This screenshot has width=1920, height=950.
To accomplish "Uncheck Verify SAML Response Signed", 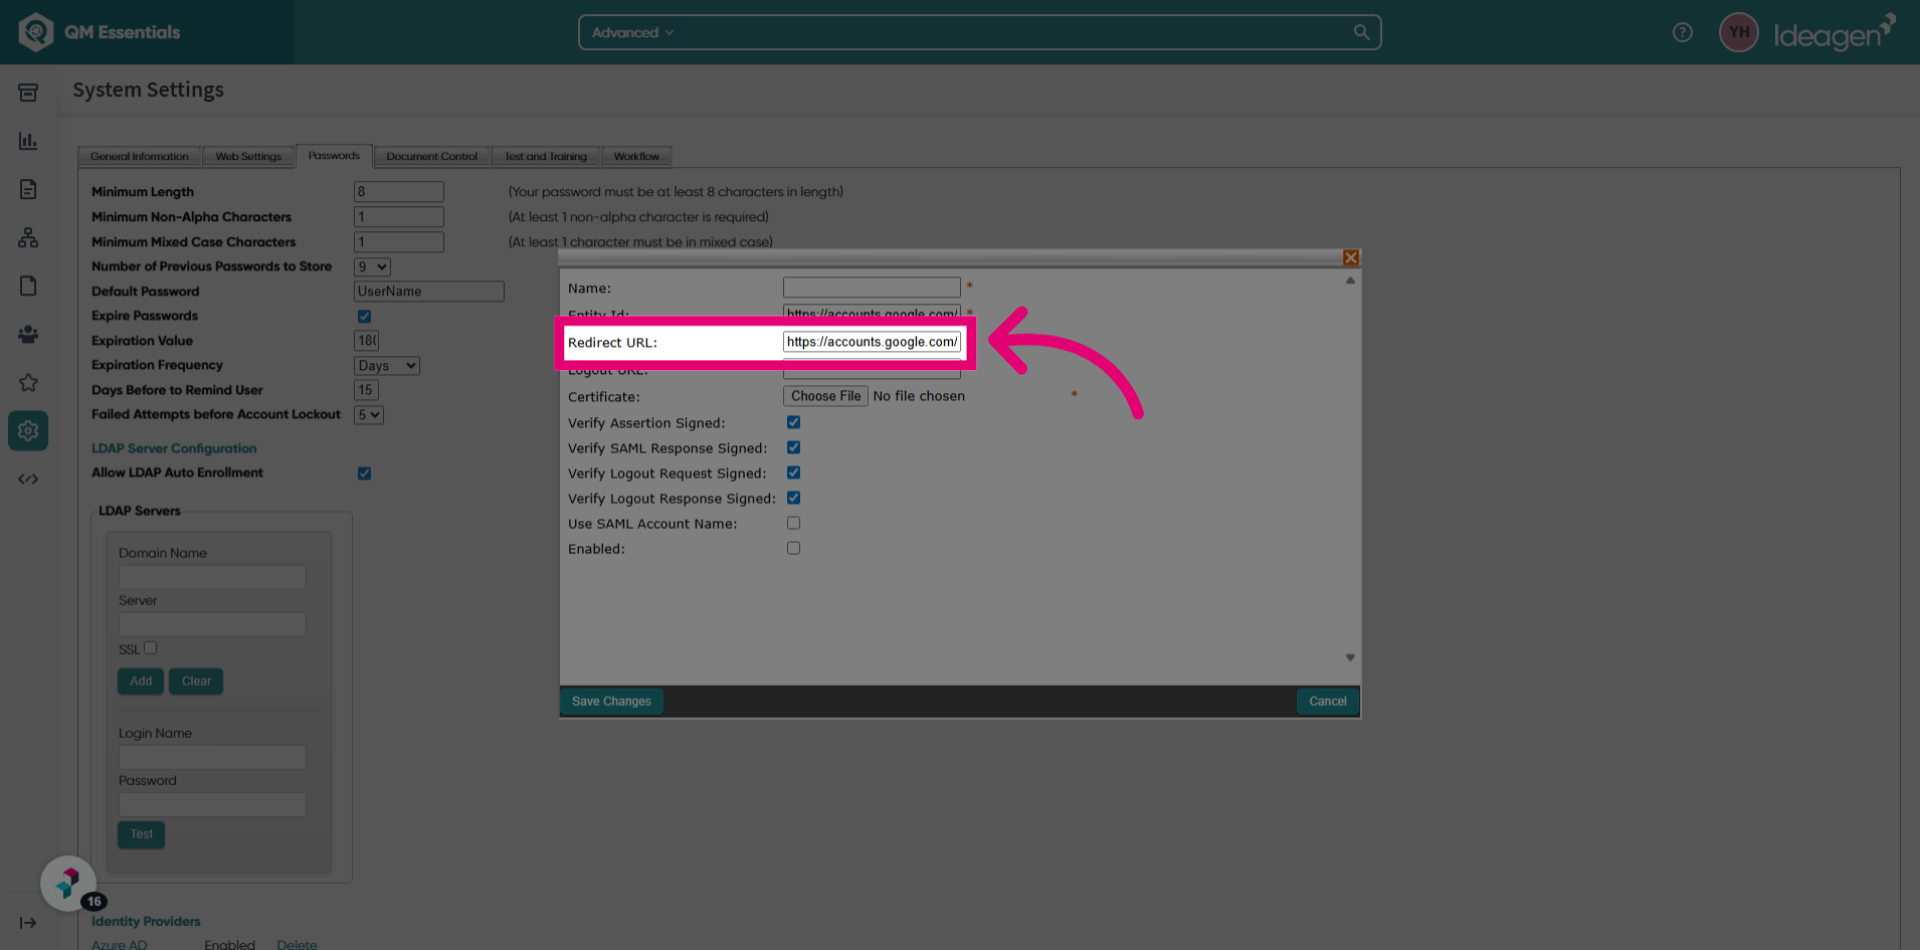I will point(793,447).
